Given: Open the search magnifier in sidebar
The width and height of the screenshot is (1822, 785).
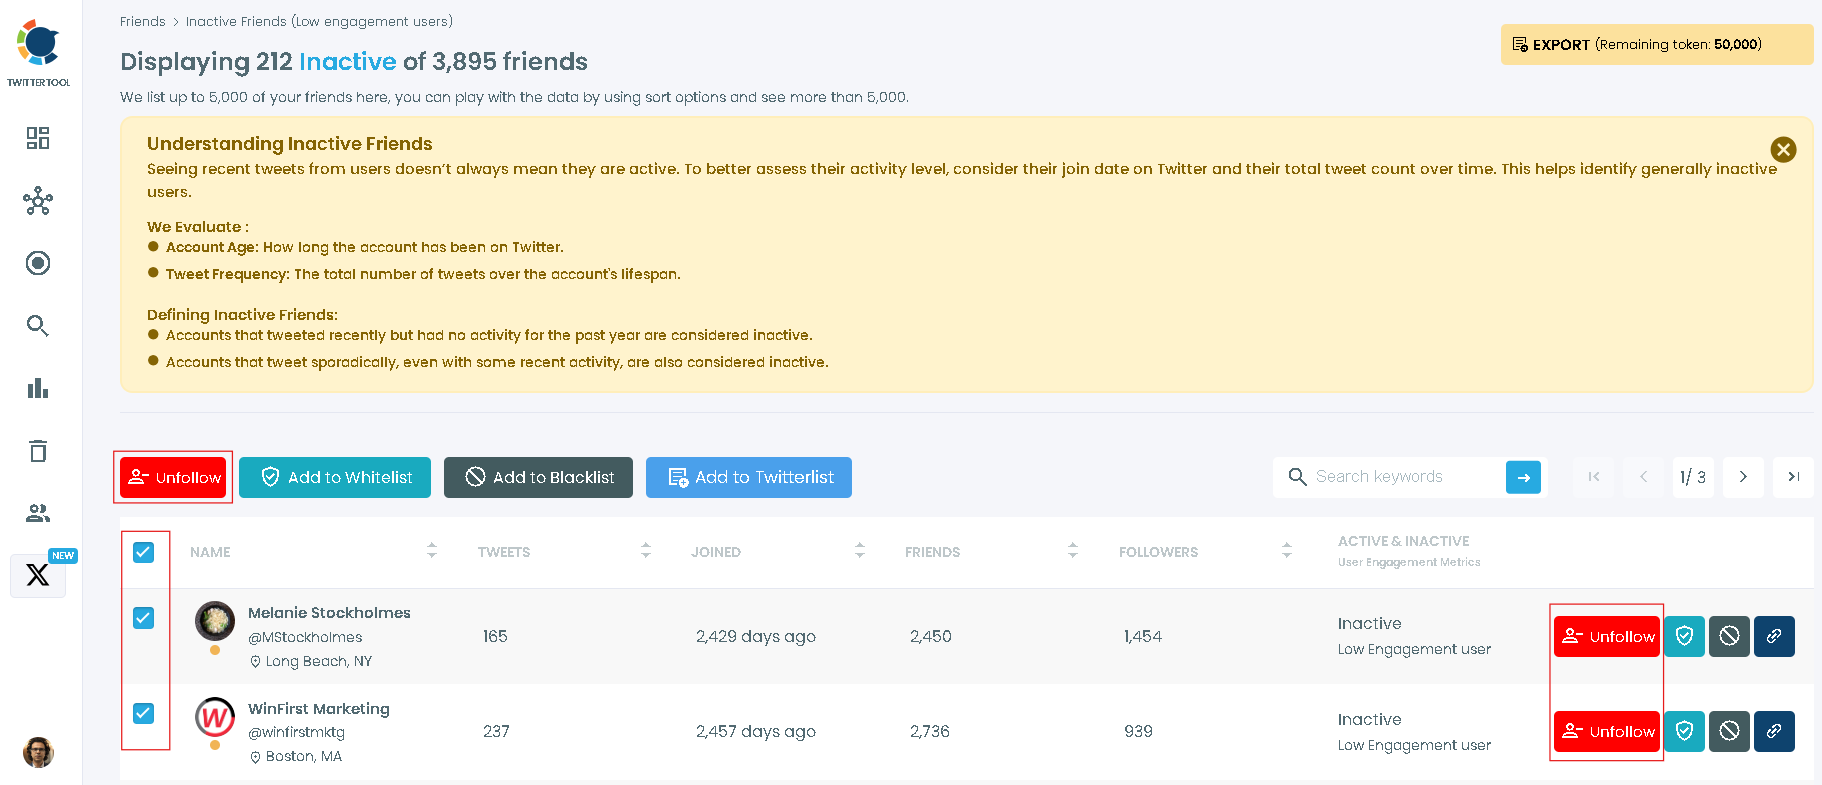Looking at the screenshot, I should tap(38, 326).
